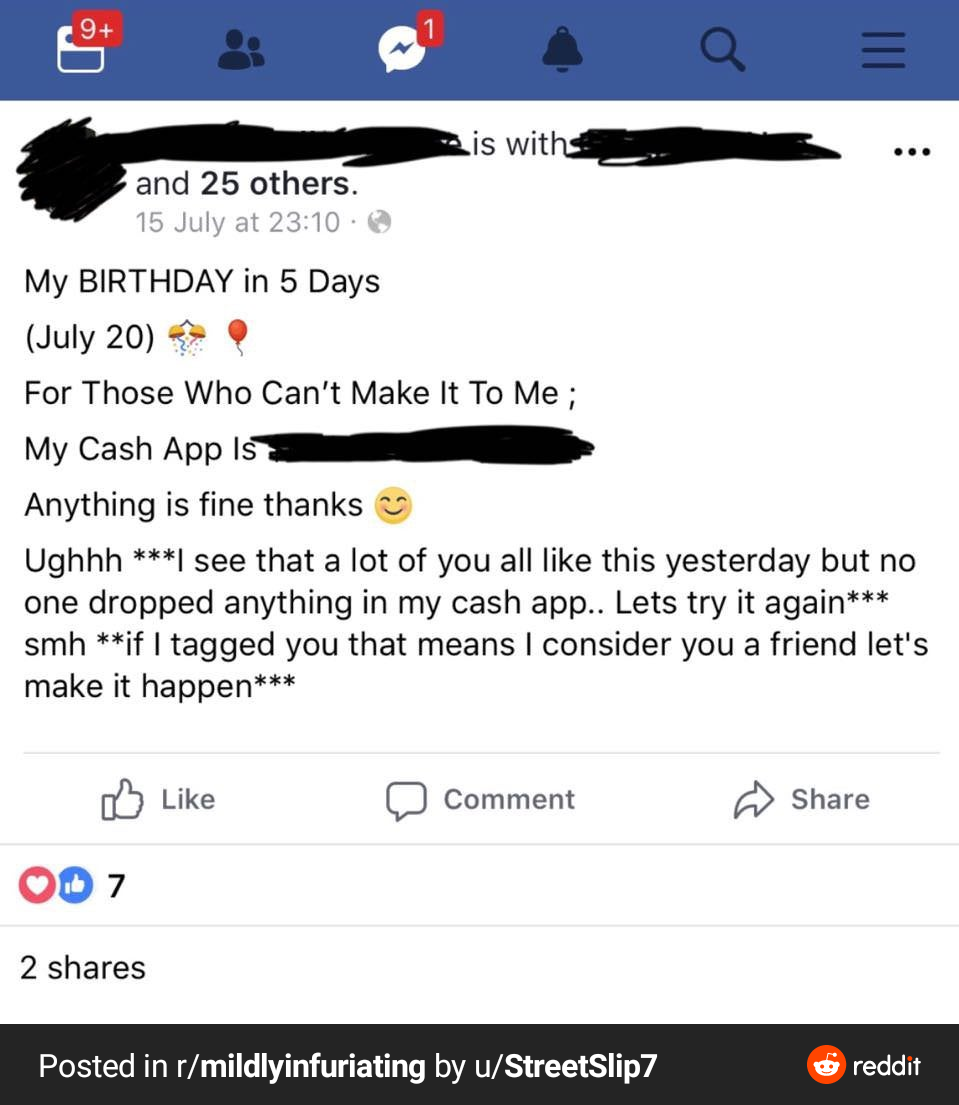This screenshot has height=1105, width=959.
Task: Click the share arrow icon
Action: (752, 800)
